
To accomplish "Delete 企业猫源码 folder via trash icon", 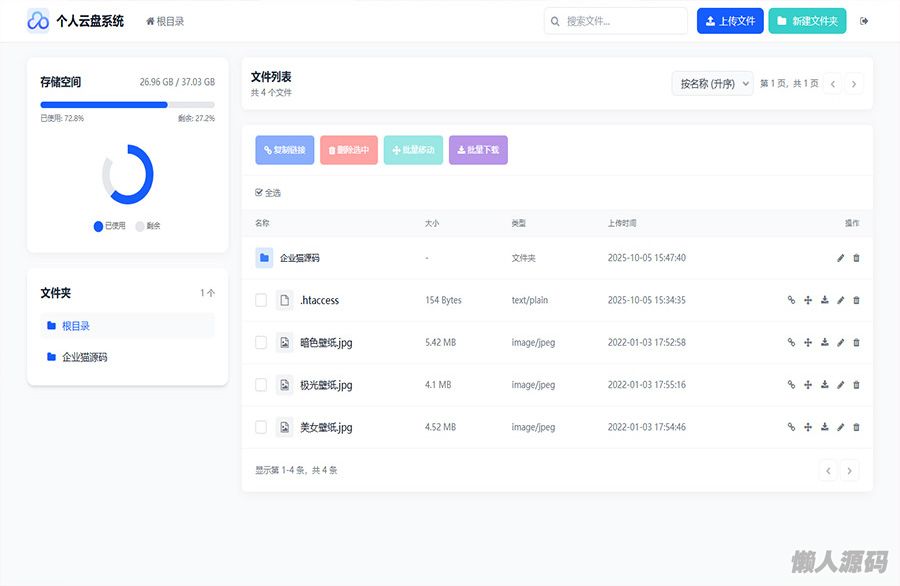I will pos(856,258).
